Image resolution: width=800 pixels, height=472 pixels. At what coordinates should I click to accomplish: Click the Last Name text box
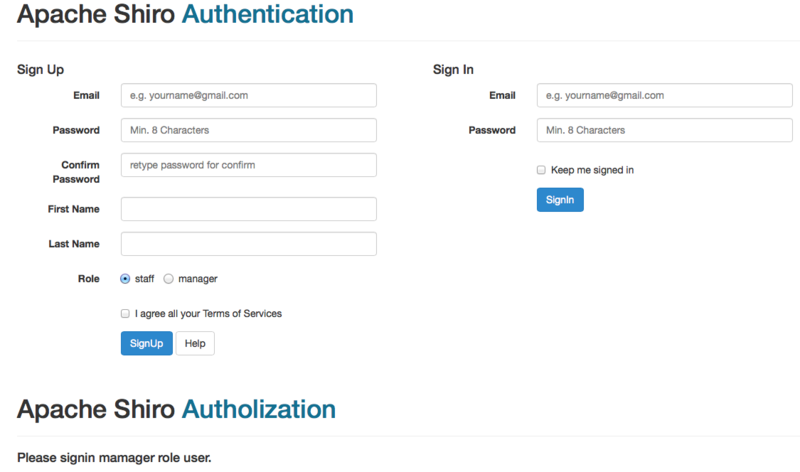pyautogui.click(x=248, y=244)
